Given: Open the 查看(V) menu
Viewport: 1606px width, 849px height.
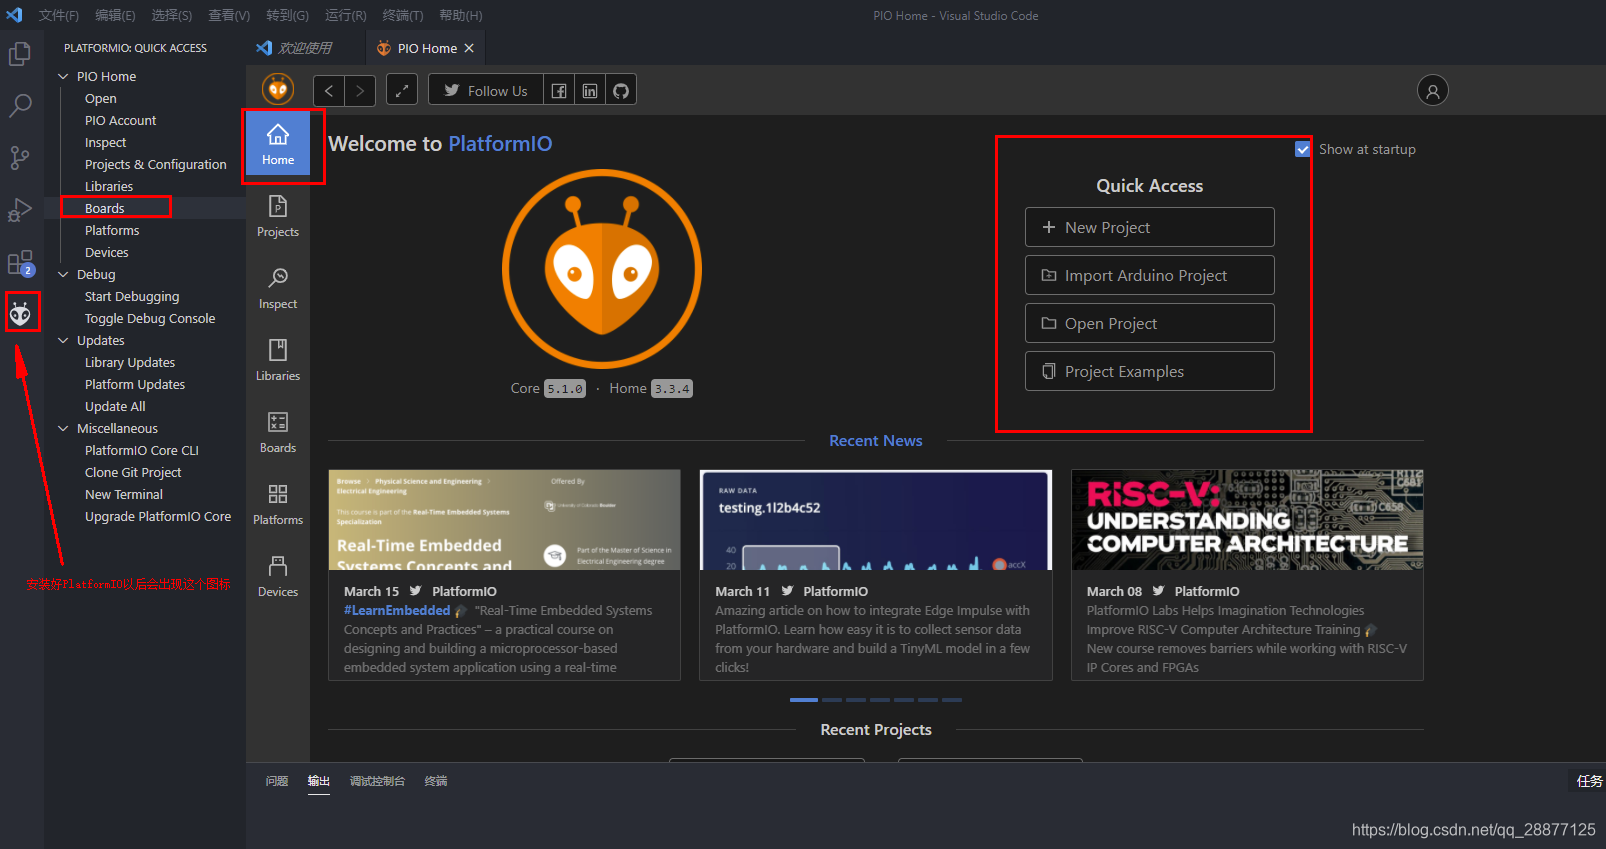Looking at the screenshot, I should pos(229,15).
